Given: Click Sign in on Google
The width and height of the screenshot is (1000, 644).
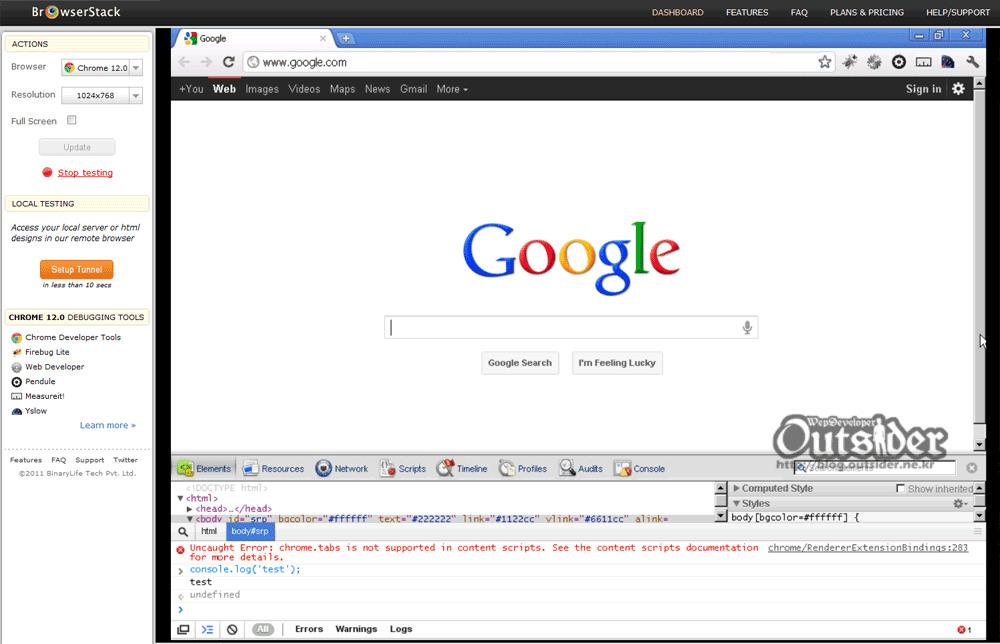Looking at the screenshot, I should click(x=923, y=89).
